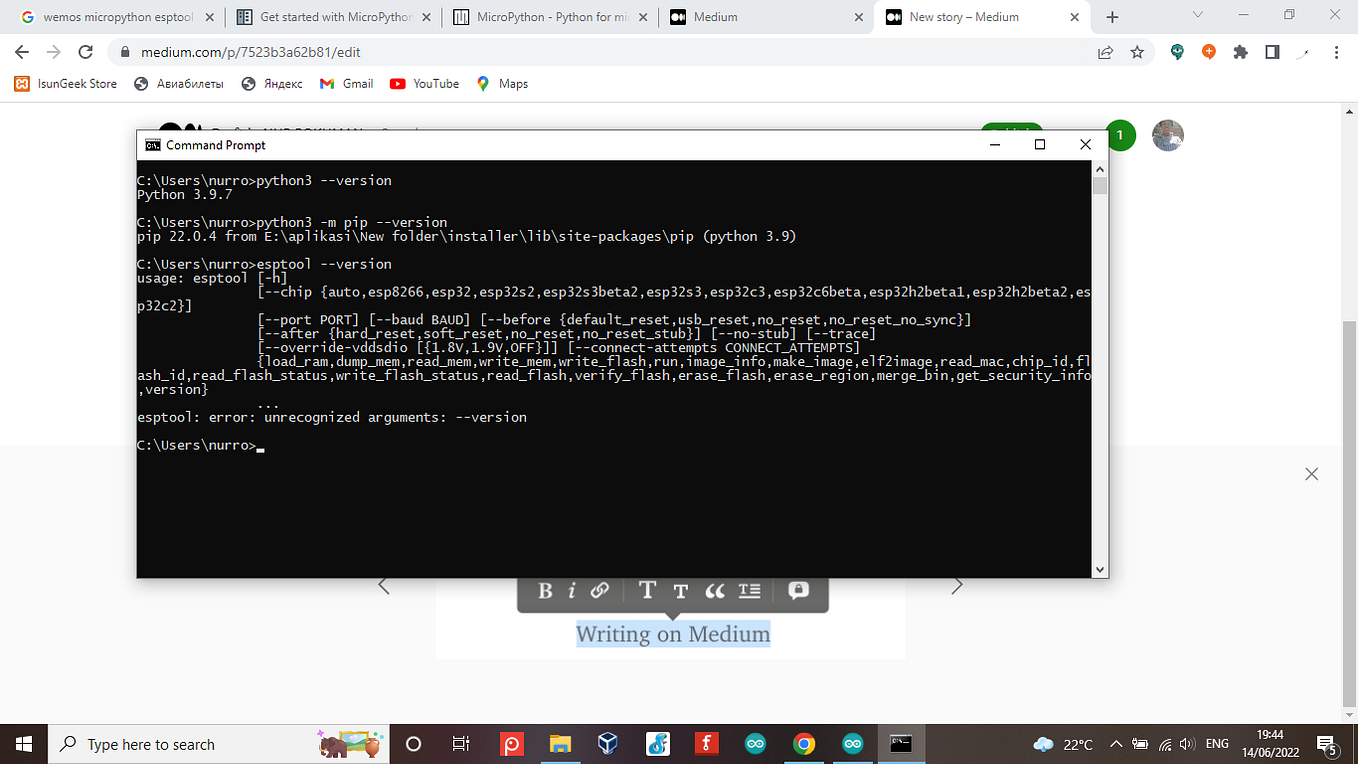Screen dimensions: 1358x764
Task: Open site info via the address bar padlock
Action: [123, 52]
